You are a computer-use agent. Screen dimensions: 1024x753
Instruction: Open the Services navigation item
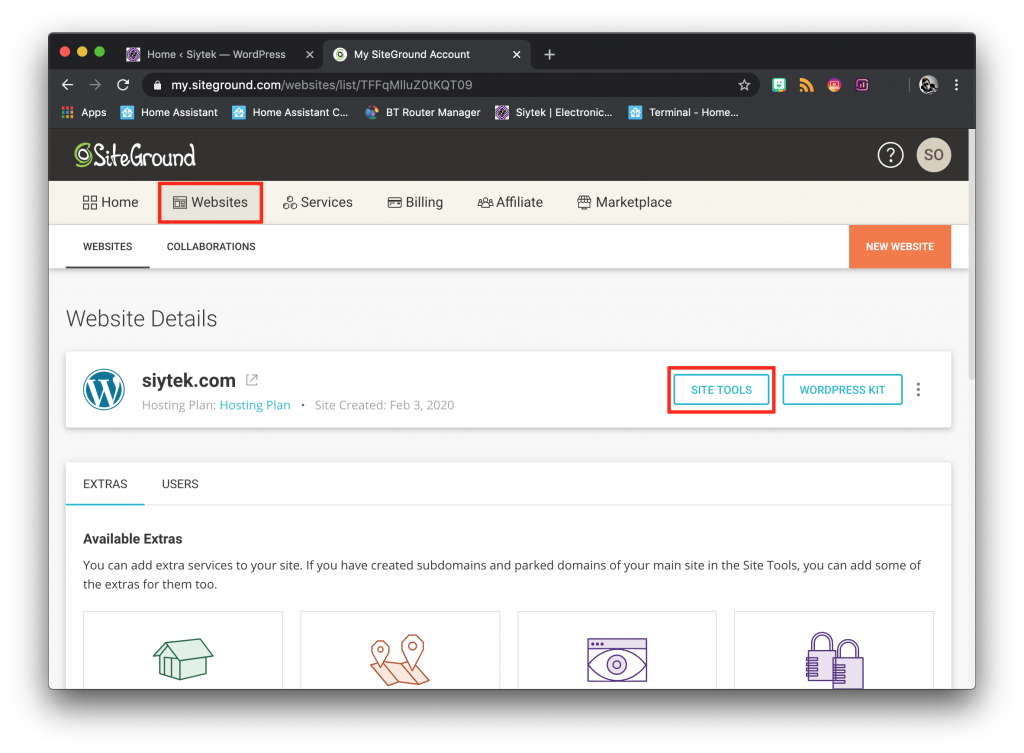pos(318,202)
